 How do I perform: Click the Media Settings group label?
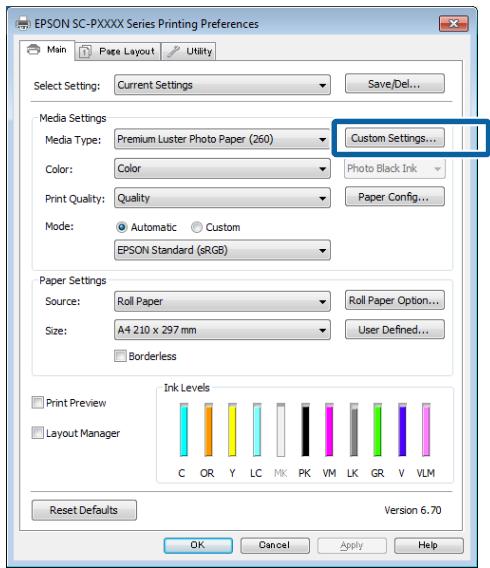coord(73,118)
